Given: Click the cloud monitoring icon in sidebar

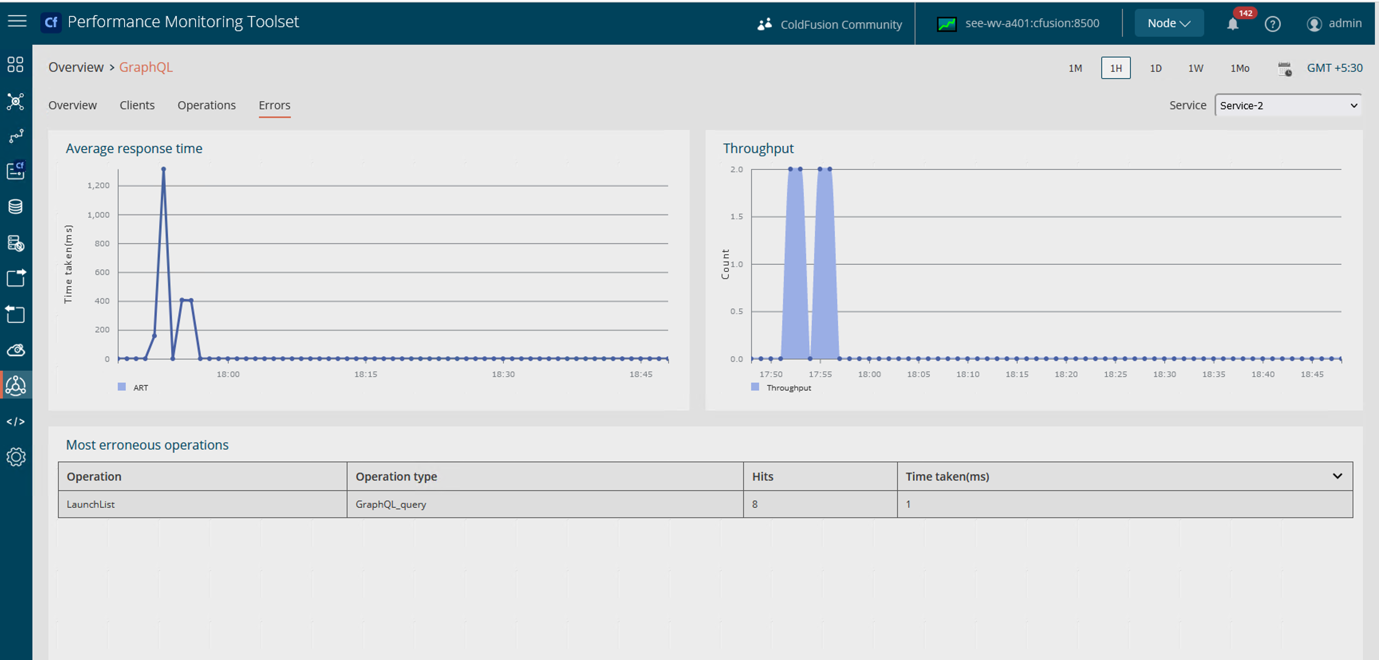Looking at the screenshot, I should coord(15,350).
